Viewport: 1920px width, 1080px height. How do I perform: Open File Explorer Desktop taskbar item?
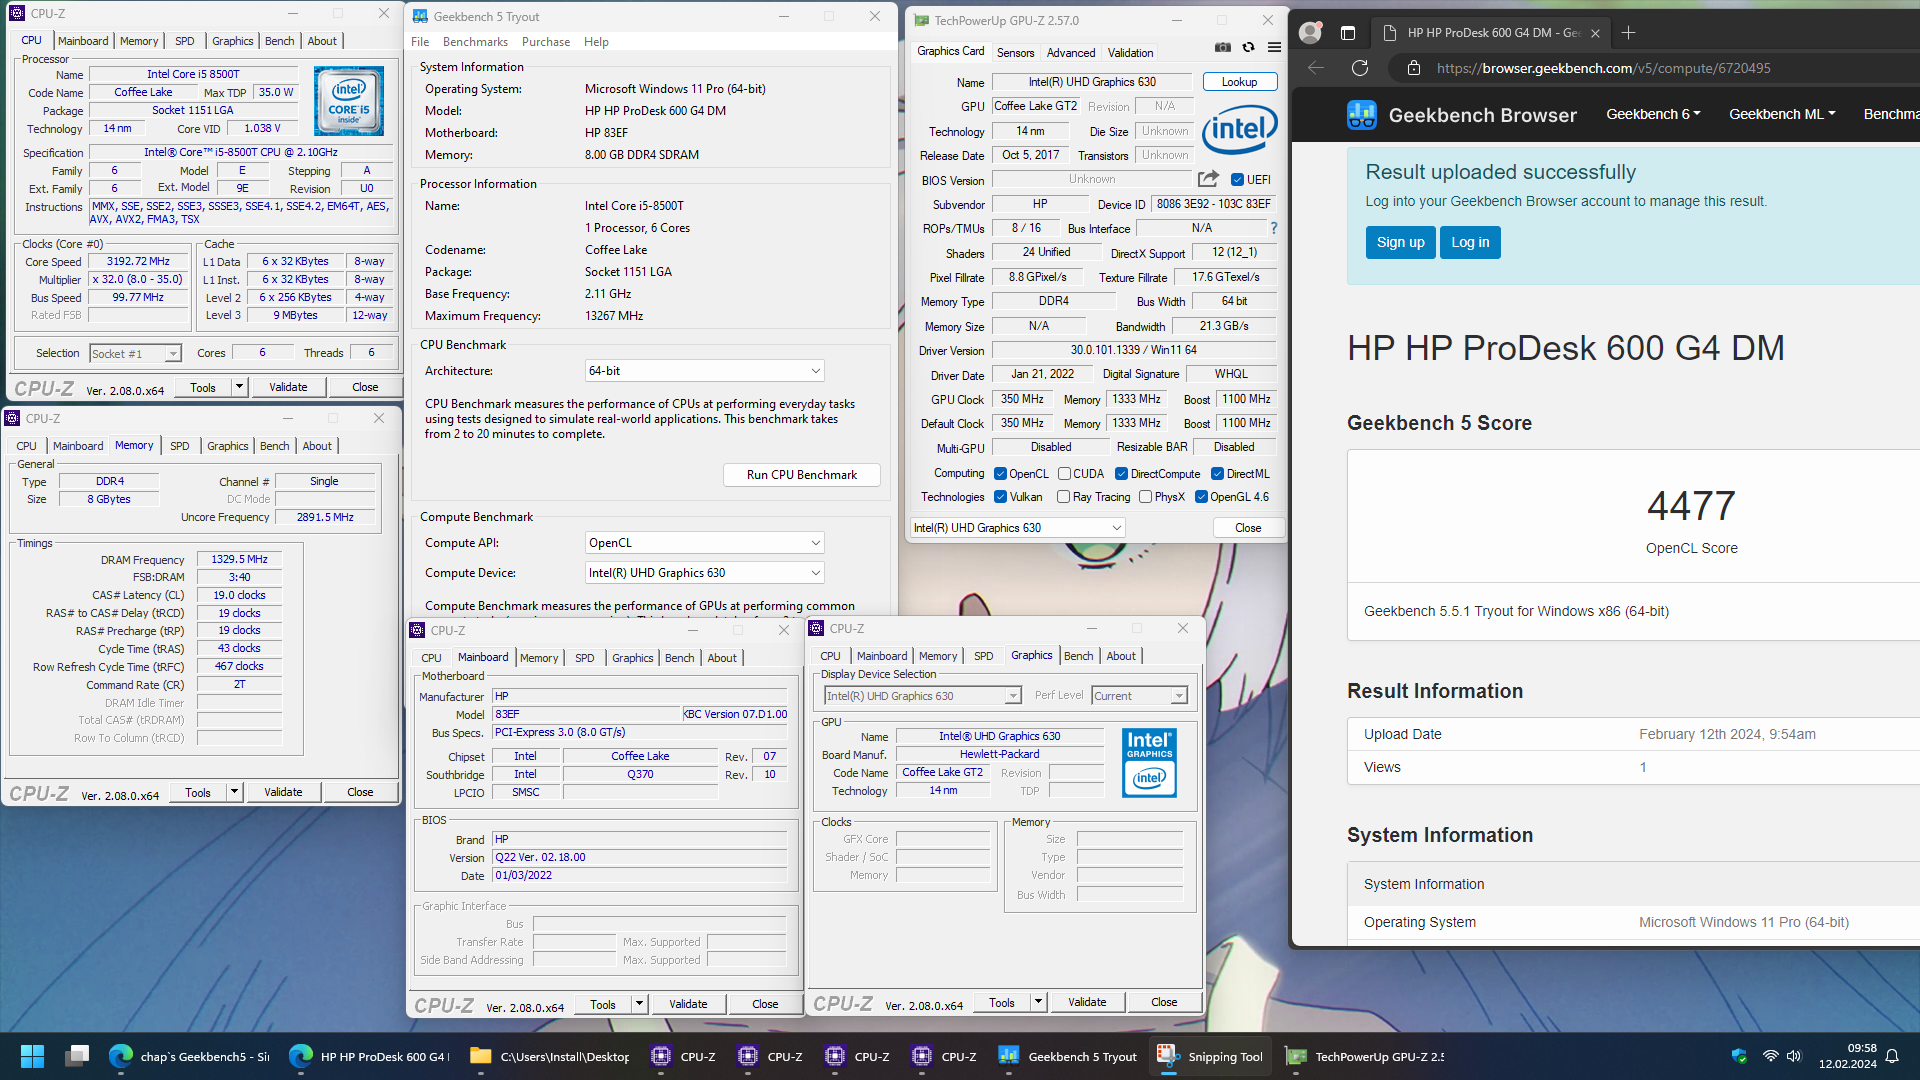(550, 1056)
